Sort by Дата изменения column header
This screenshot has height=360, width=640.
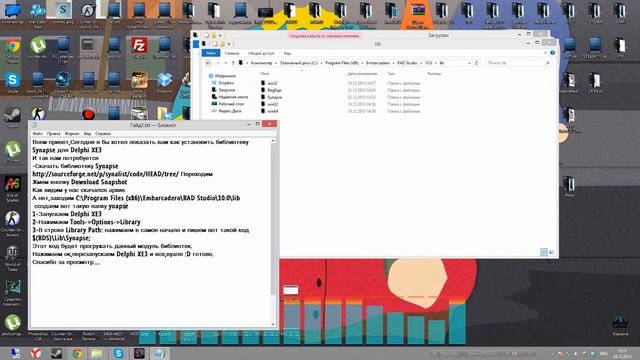click(x=362, y=74)
